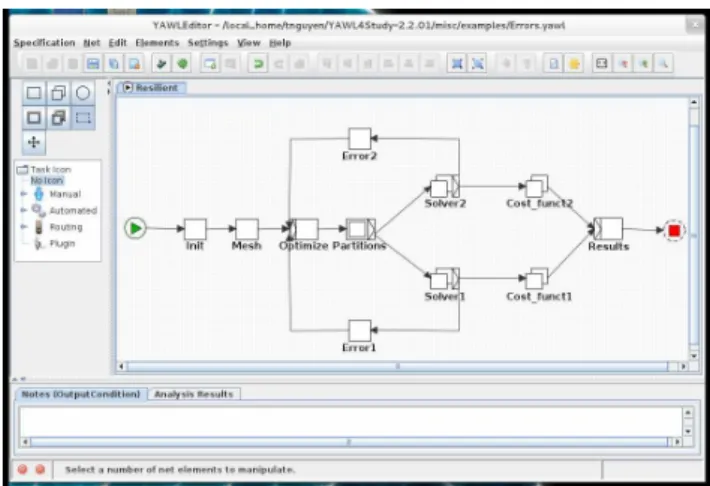This screenshot has width=710, height=486.
Task: Collapse palette panel with splitter arrow
Action: (x=109, y=83)
